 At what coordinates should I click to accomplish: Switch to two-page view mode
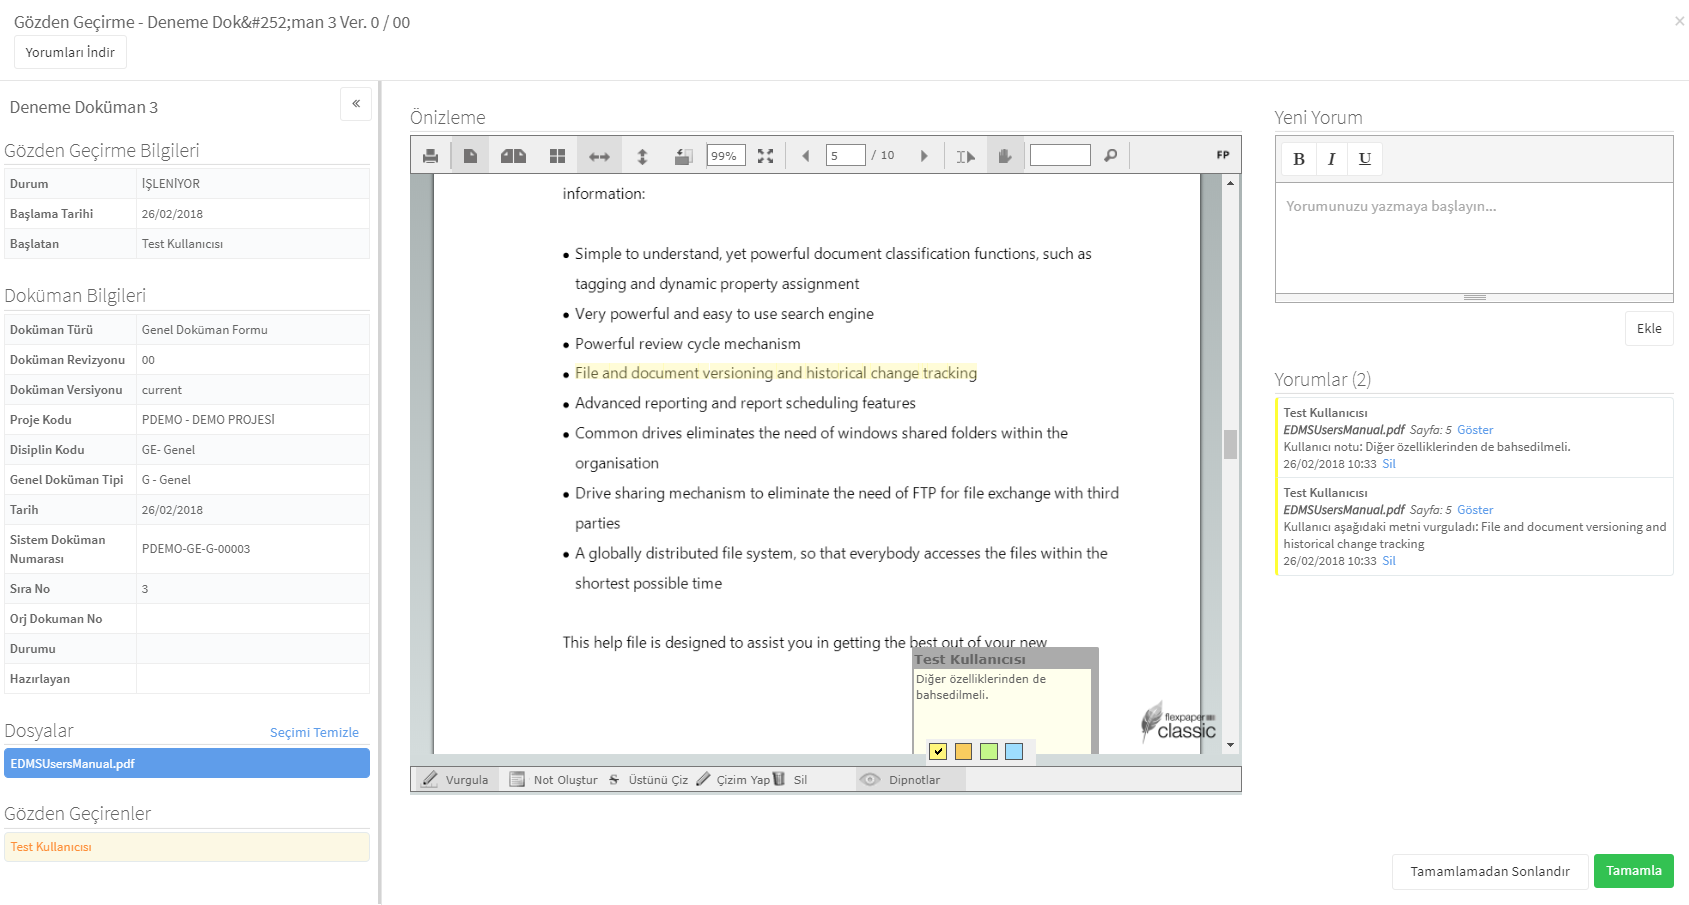(x=514, y=156)
